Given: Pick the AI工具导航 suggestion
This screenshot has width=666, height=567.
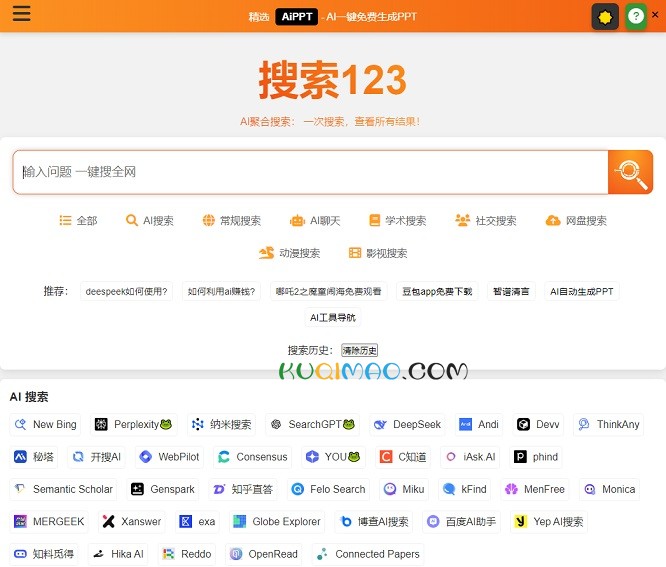Looking at the screenshot, I should click(x=333, y=317).
